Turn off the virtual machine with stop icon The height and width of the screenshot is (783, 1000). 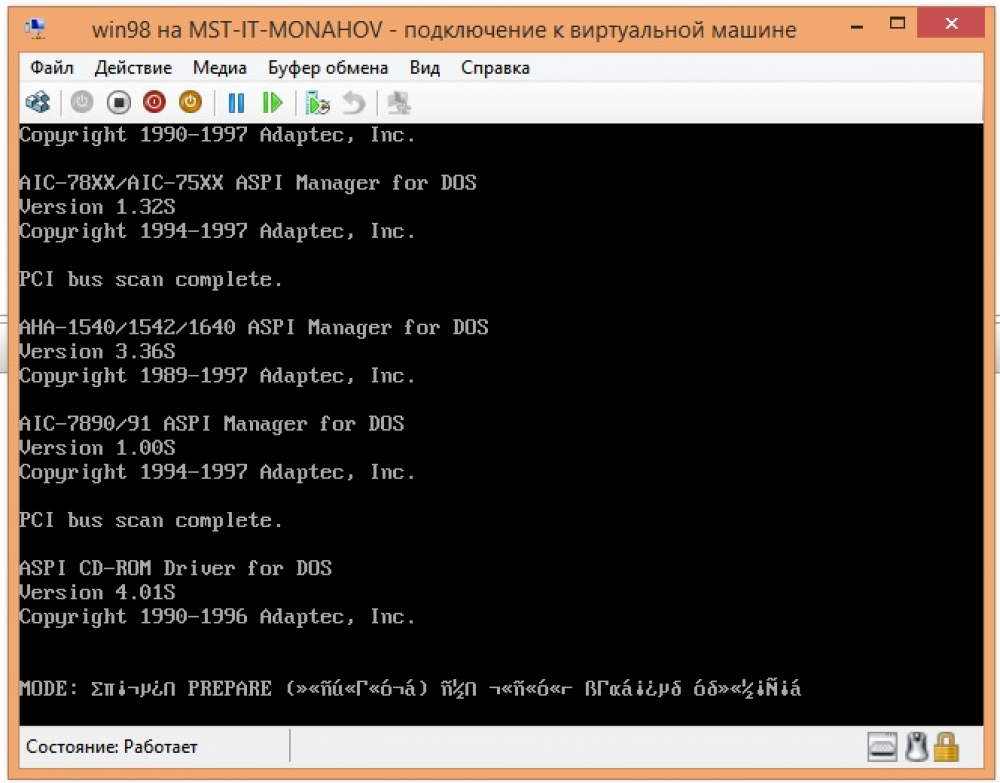click(x=119, y=102)
